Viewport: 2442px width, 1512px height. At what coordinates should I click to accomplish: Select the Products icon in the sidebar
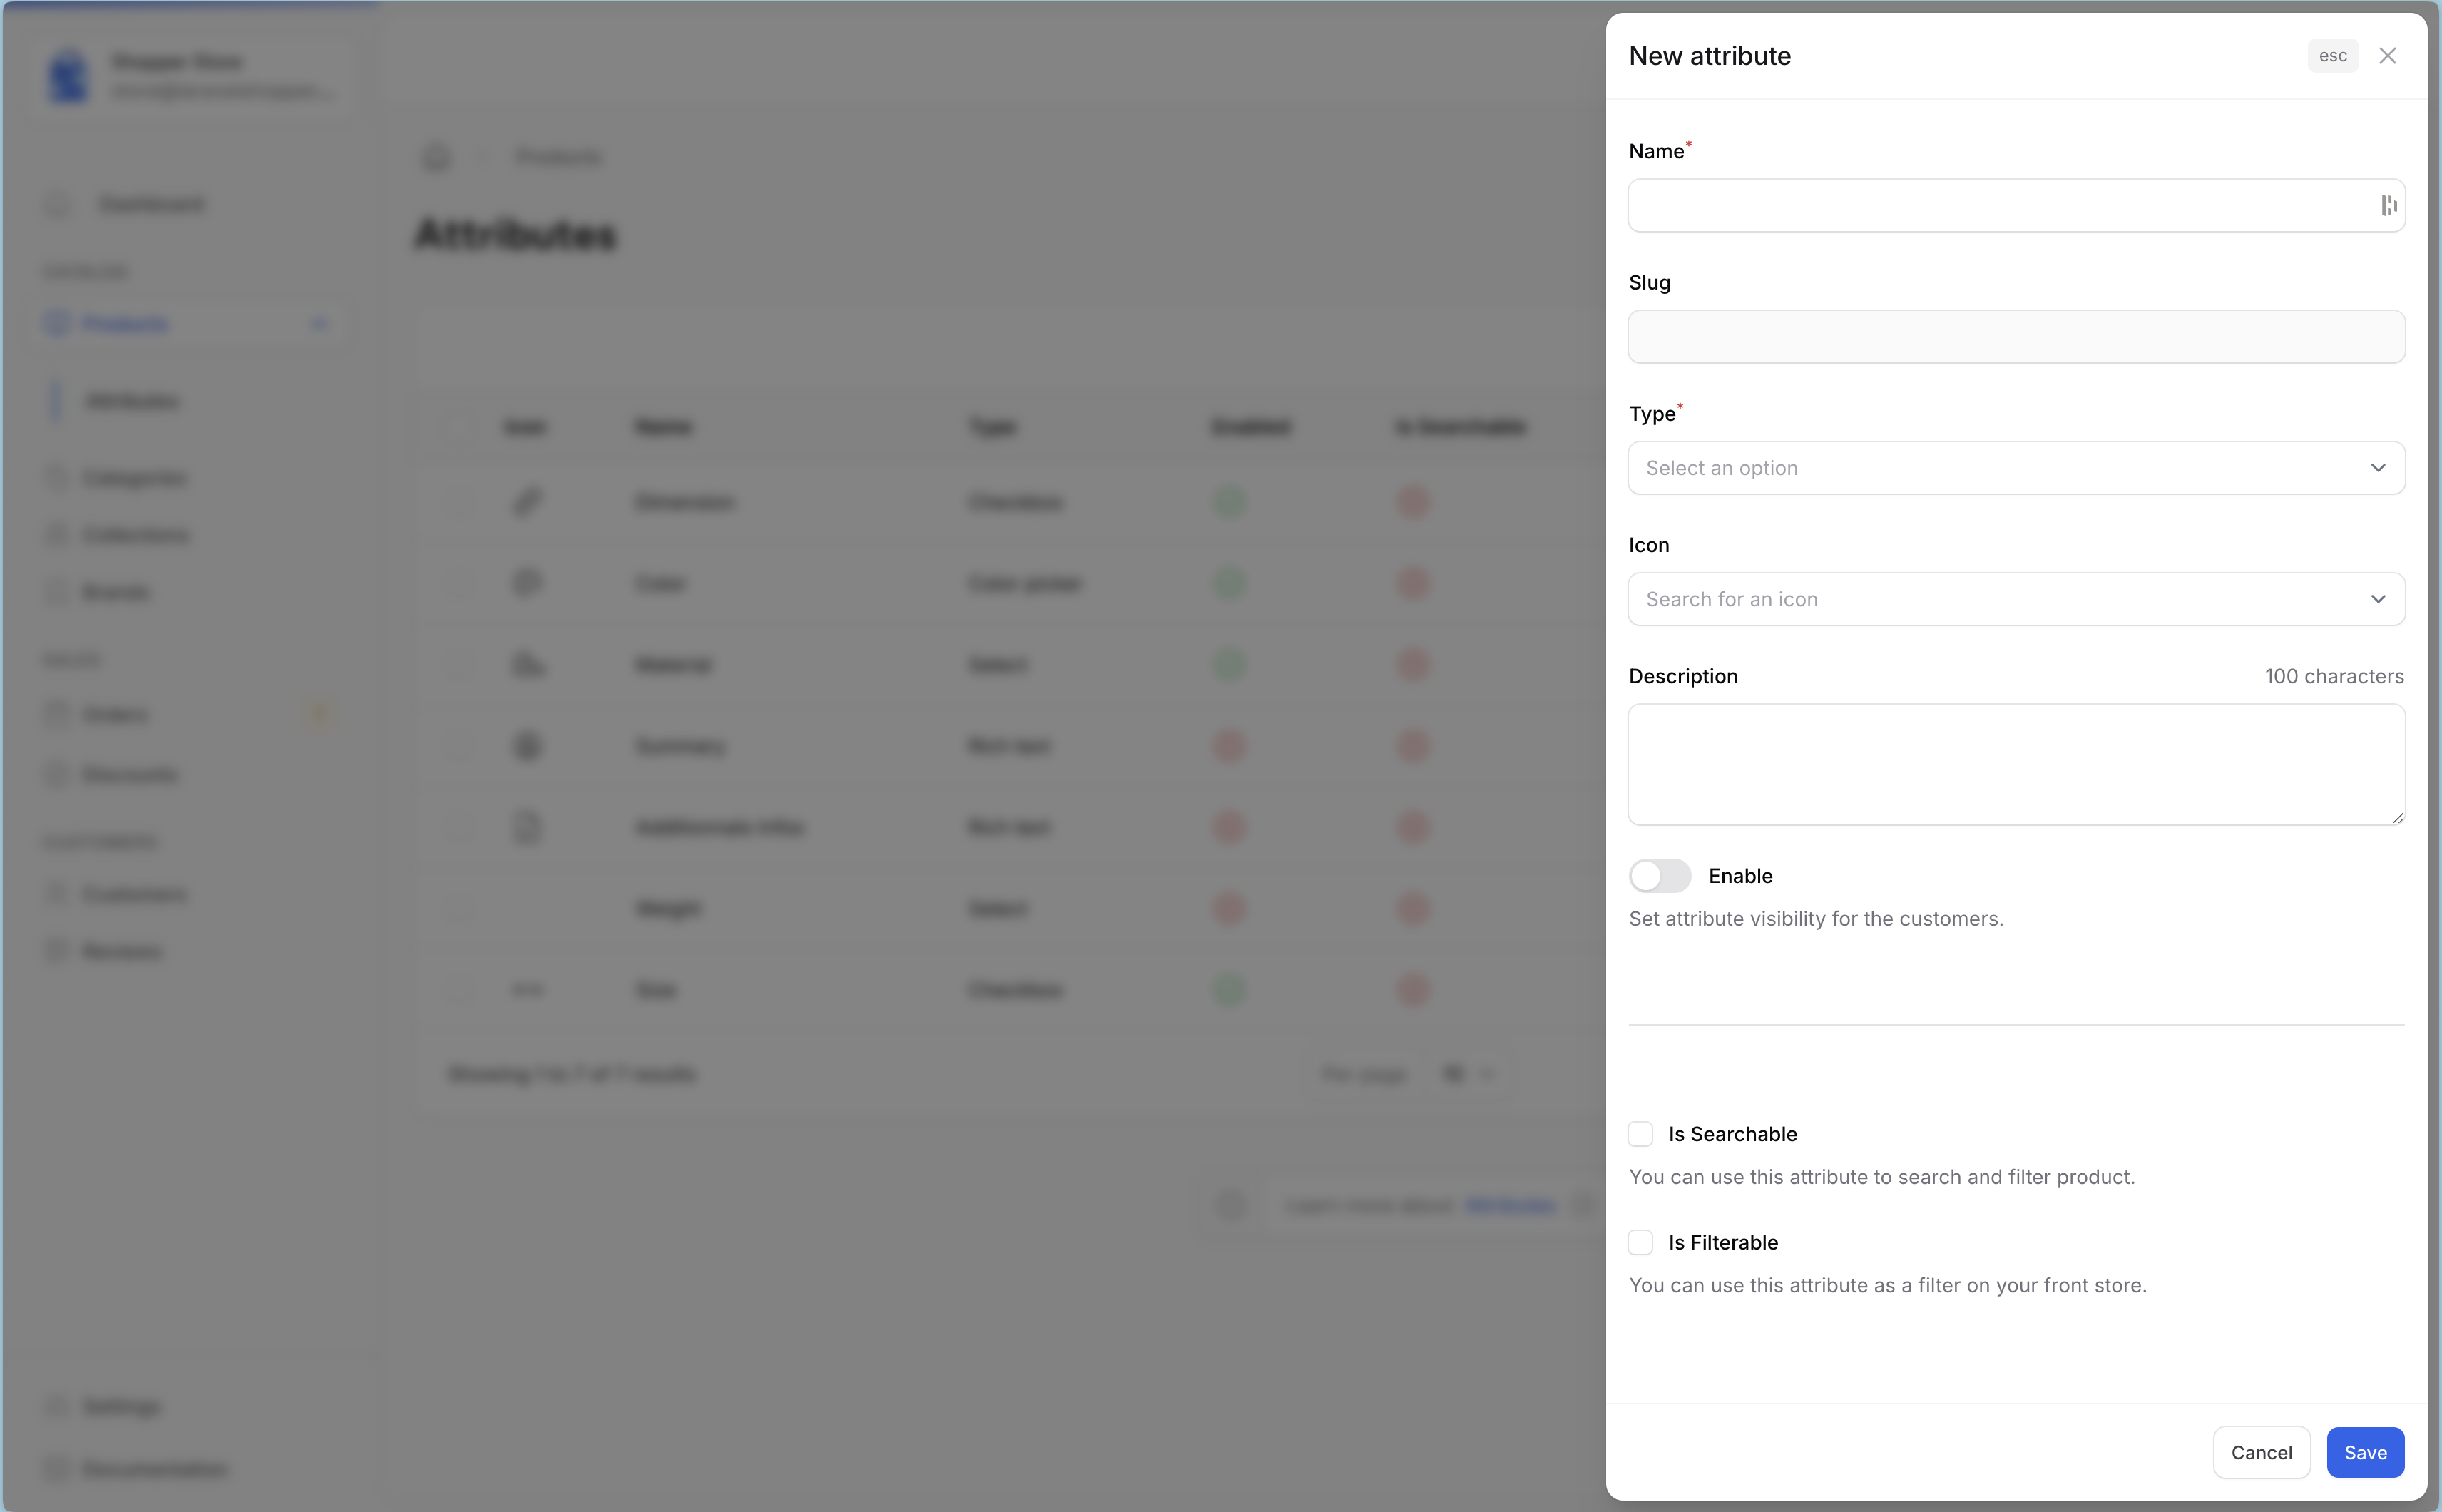click(x=56, y=323)
